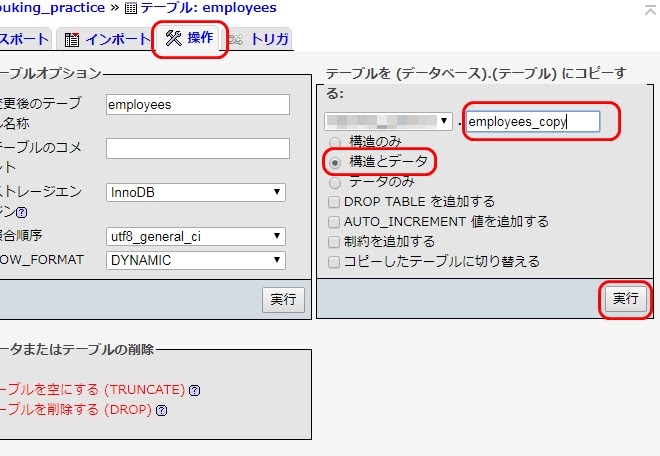660x456 pixels.
Task: Click the trigger icon beside トリガ
Action: tap(236, 40)
